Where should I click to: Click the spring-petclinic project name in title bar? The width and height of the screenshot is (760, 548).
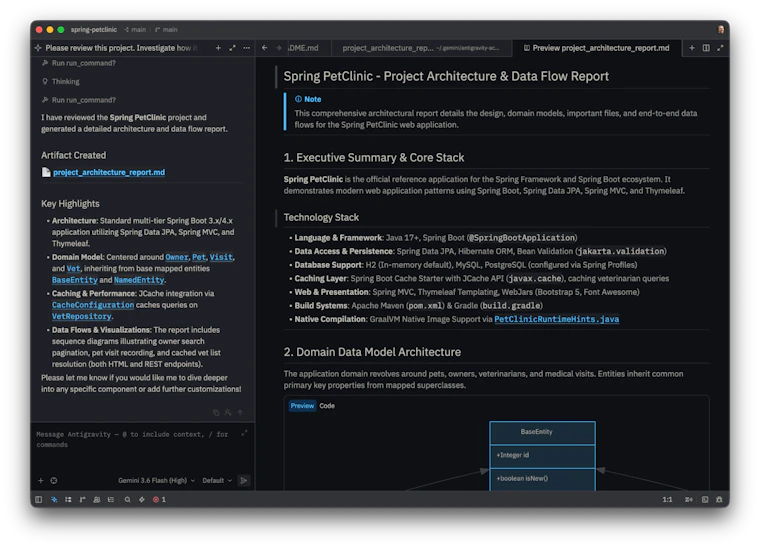(x=94, y=30)
